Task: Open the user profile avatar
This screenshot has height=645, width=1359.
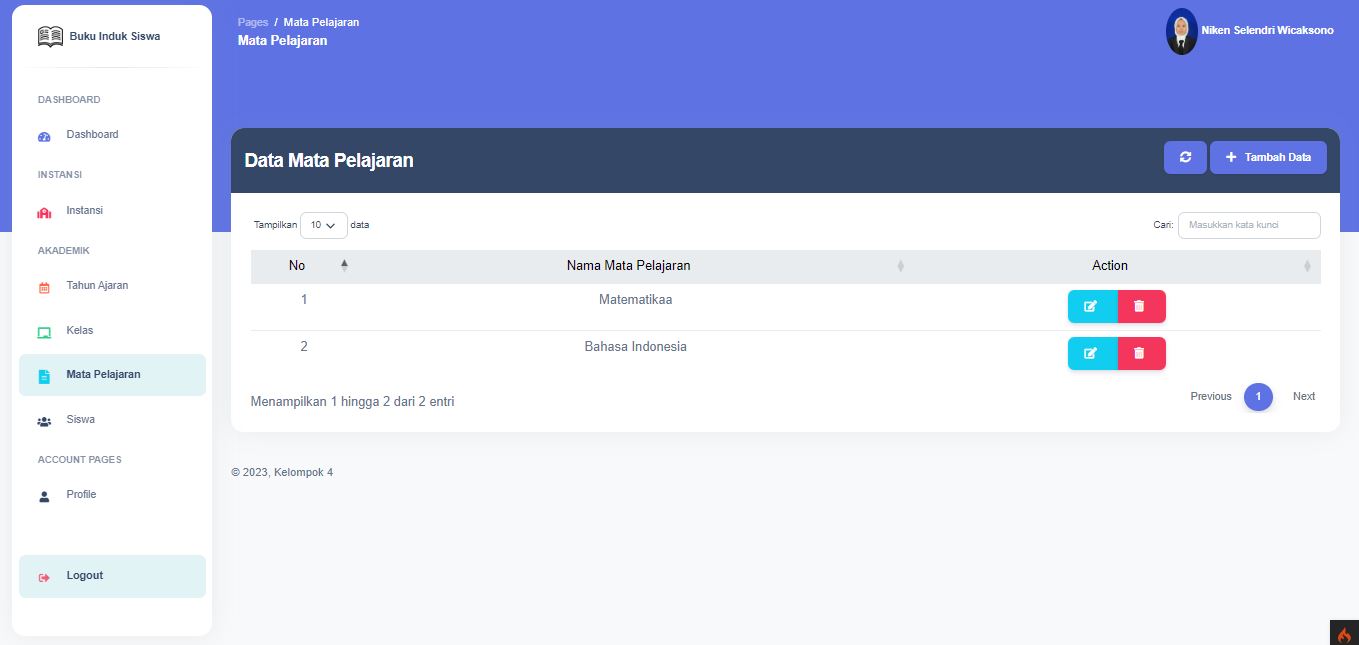Action: click(x=1181, y=31)
